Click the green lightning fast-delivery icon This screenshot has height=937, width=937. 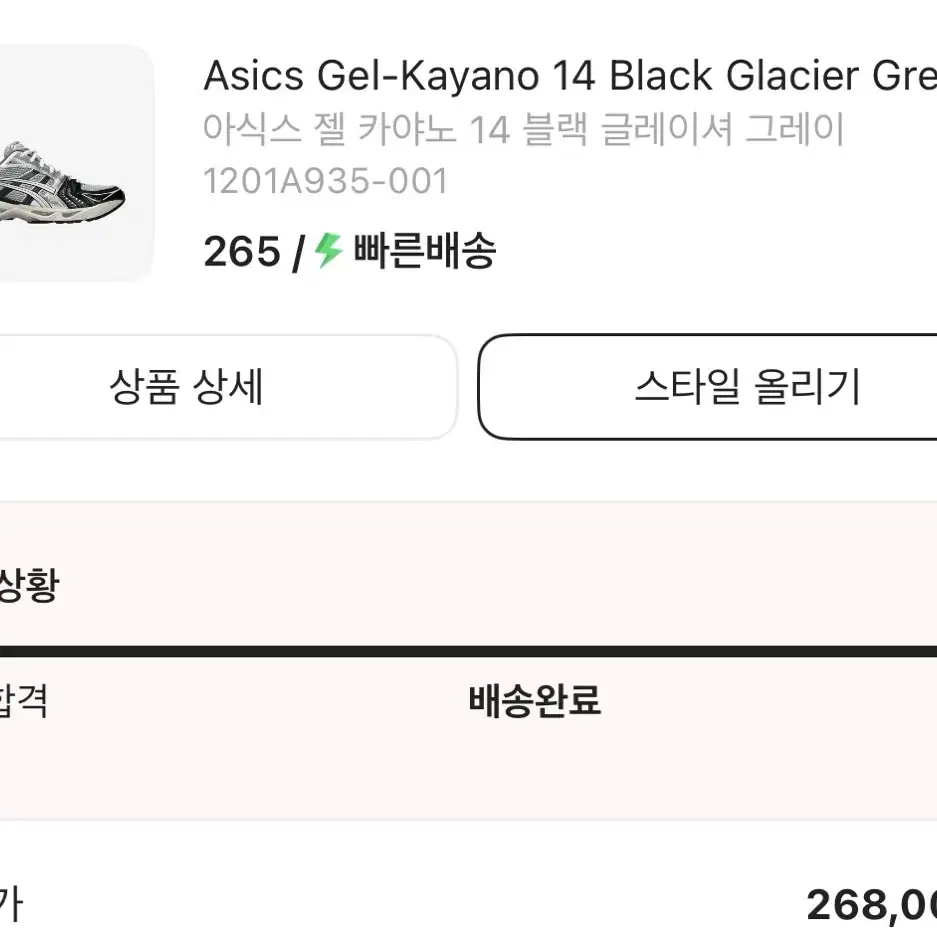pyautogui.click(x=329, y=250)
